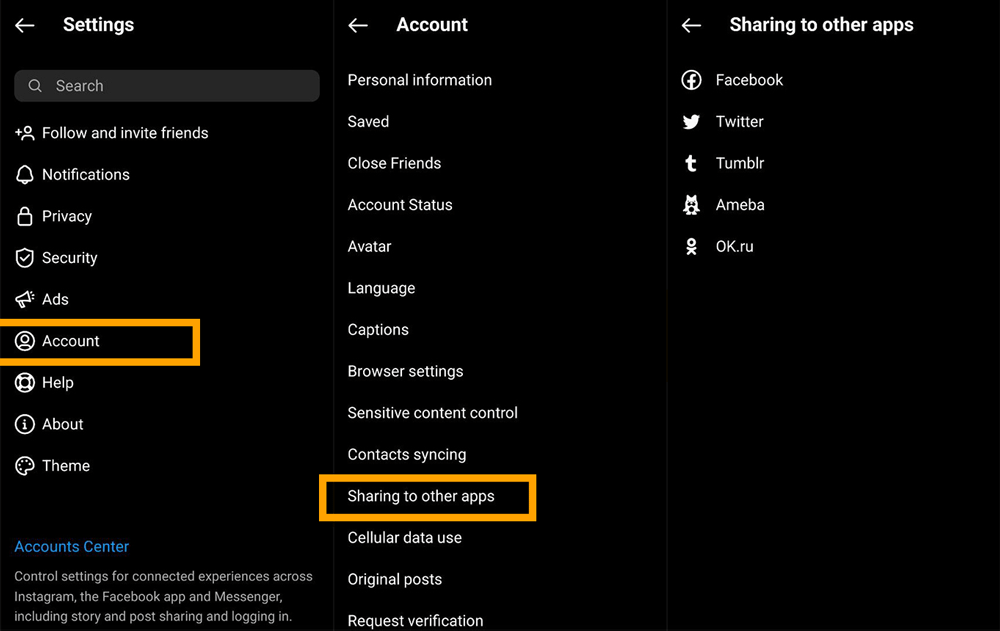Click the Security shield icon

[x=25, y=258]
